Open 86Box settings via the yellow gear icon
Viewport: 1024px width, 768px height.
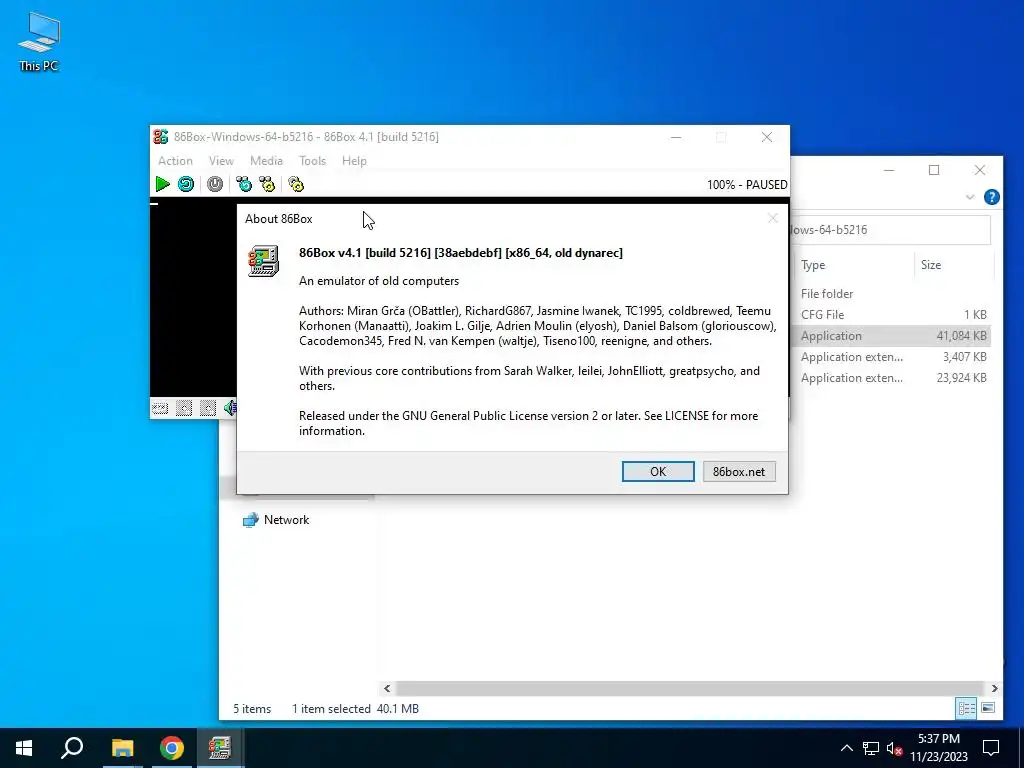click(296, 184)
